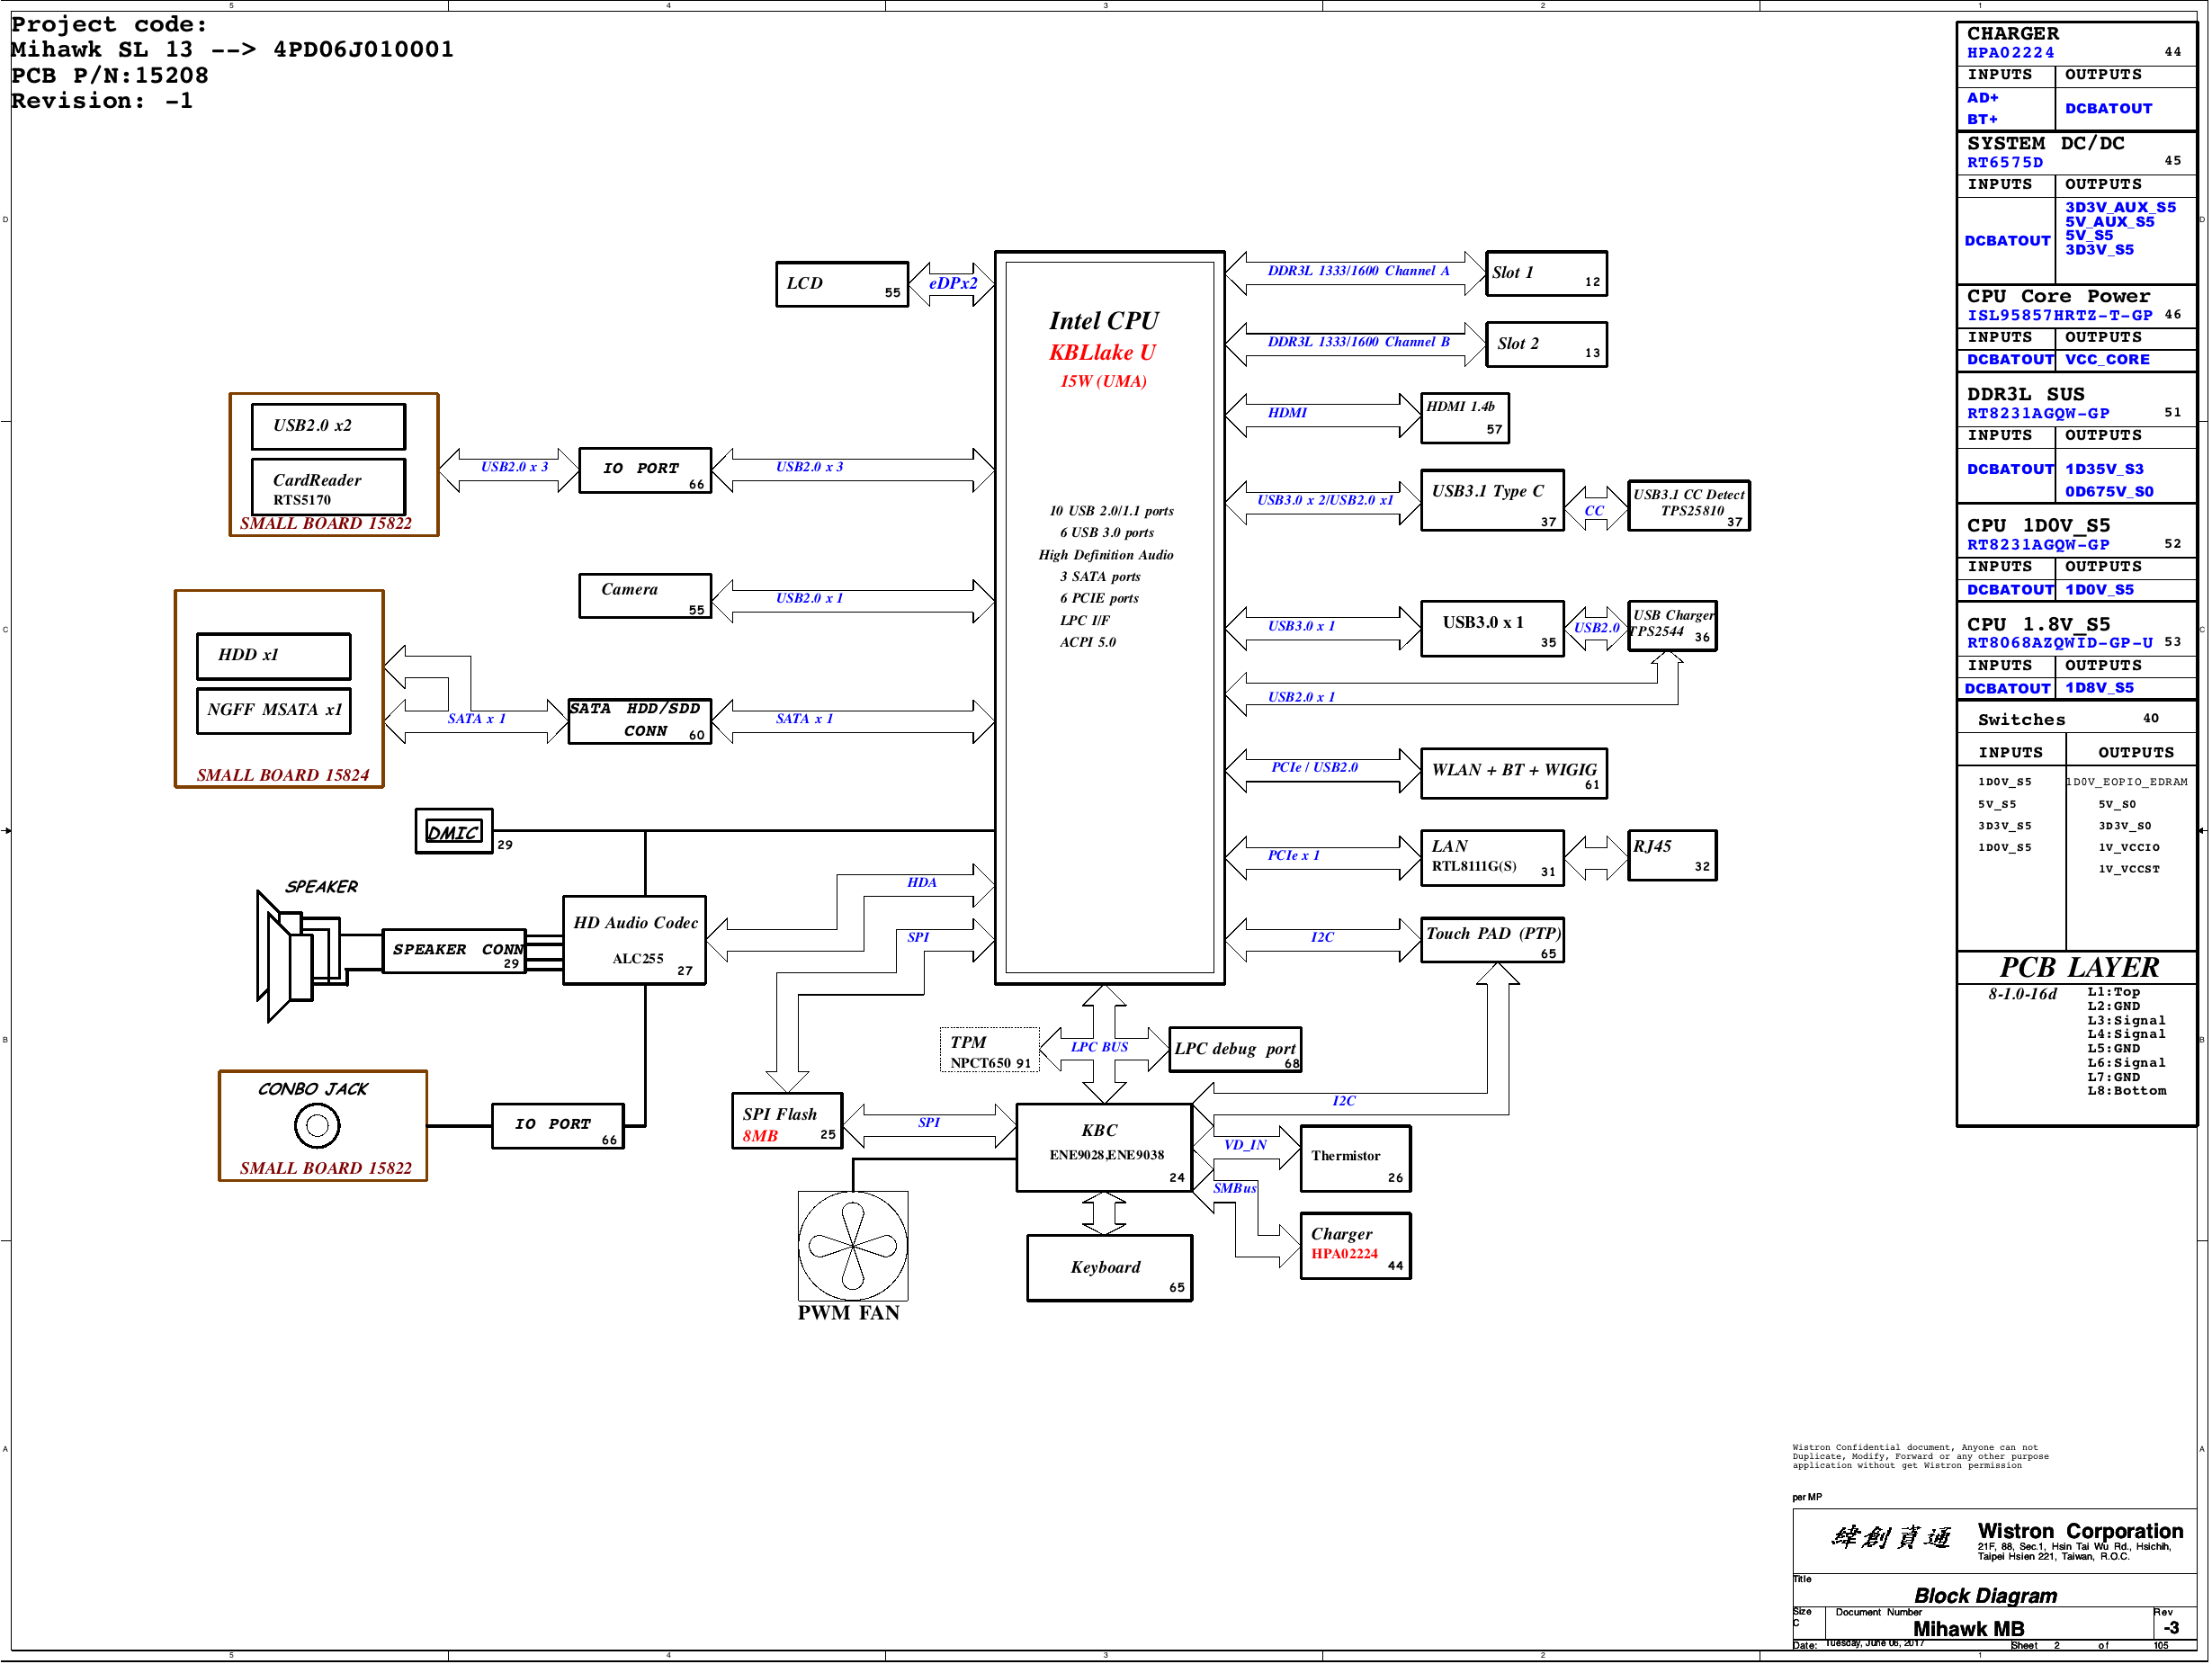This screenshot has height=1664, width=2212.
Task: Click the CC arrow near TPS25810
Action: coord(1594,510)
